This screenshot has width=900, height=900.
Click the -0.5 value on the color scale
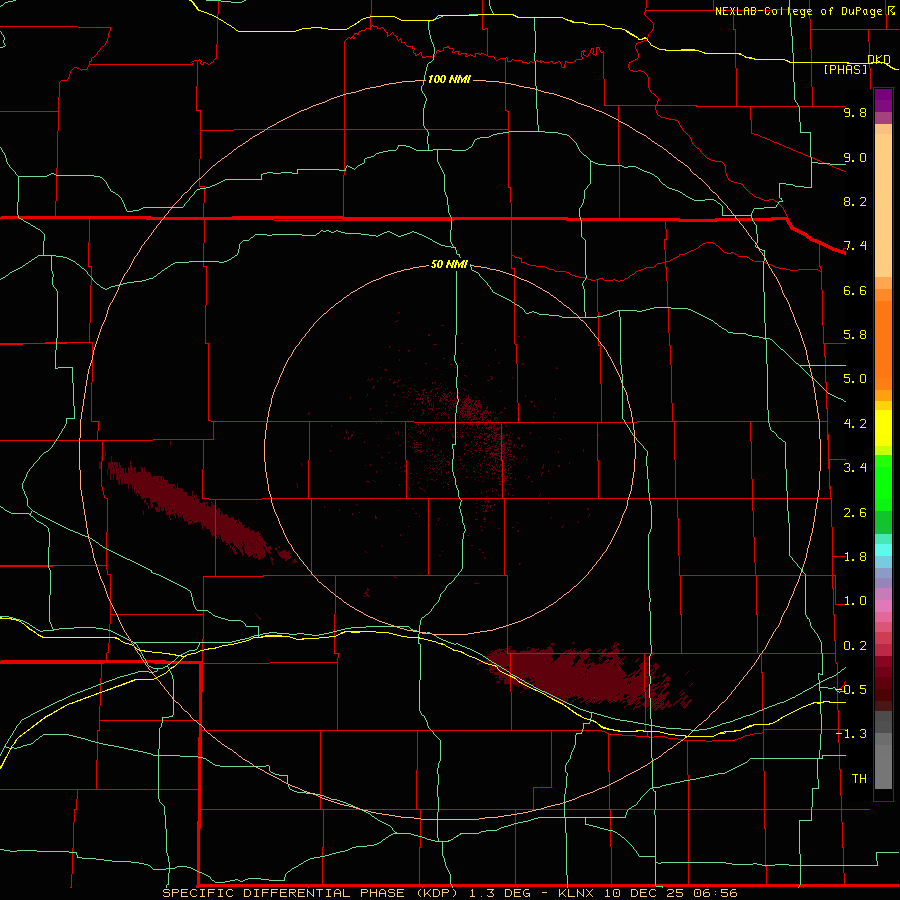pyautogui.click(x=851, y=690)
